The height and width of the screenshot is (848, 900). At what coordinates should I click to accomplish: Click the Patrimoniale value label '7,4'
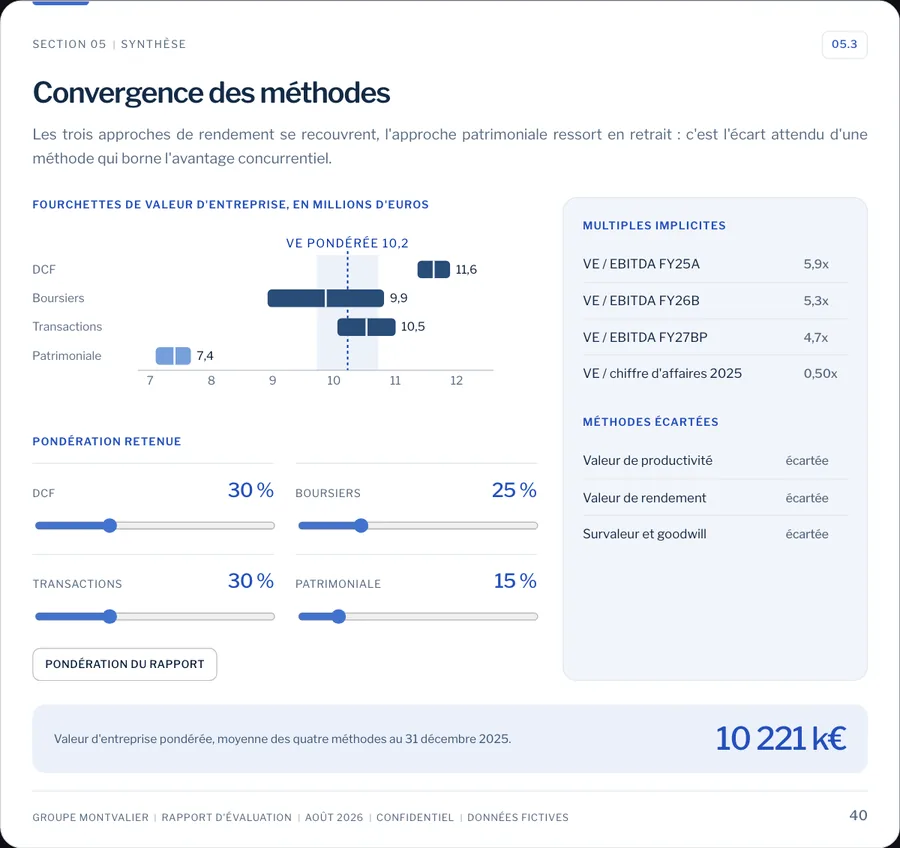coord(205,356)
